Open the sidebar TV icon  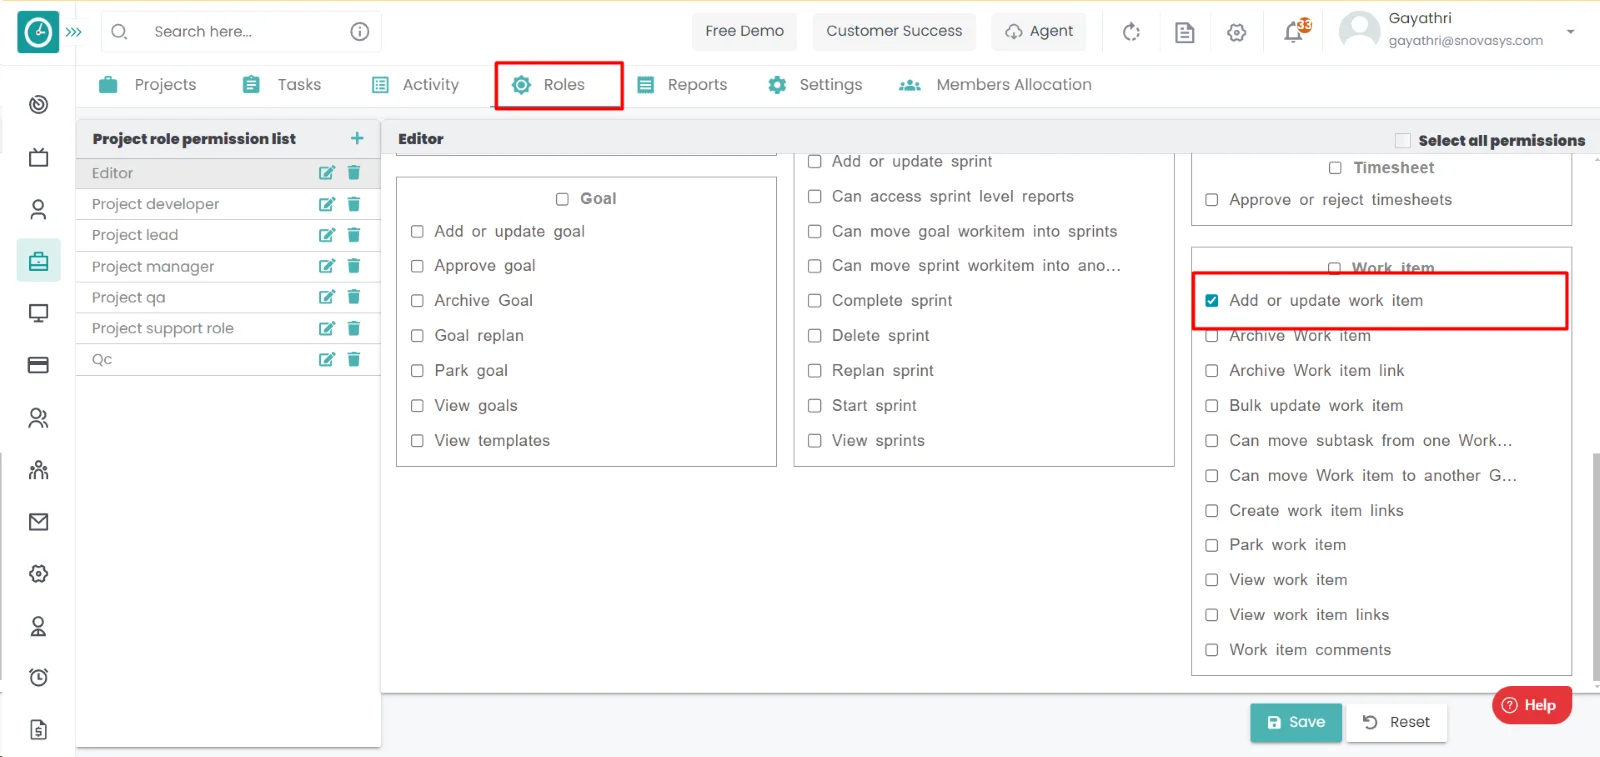[x=38, y=157]
